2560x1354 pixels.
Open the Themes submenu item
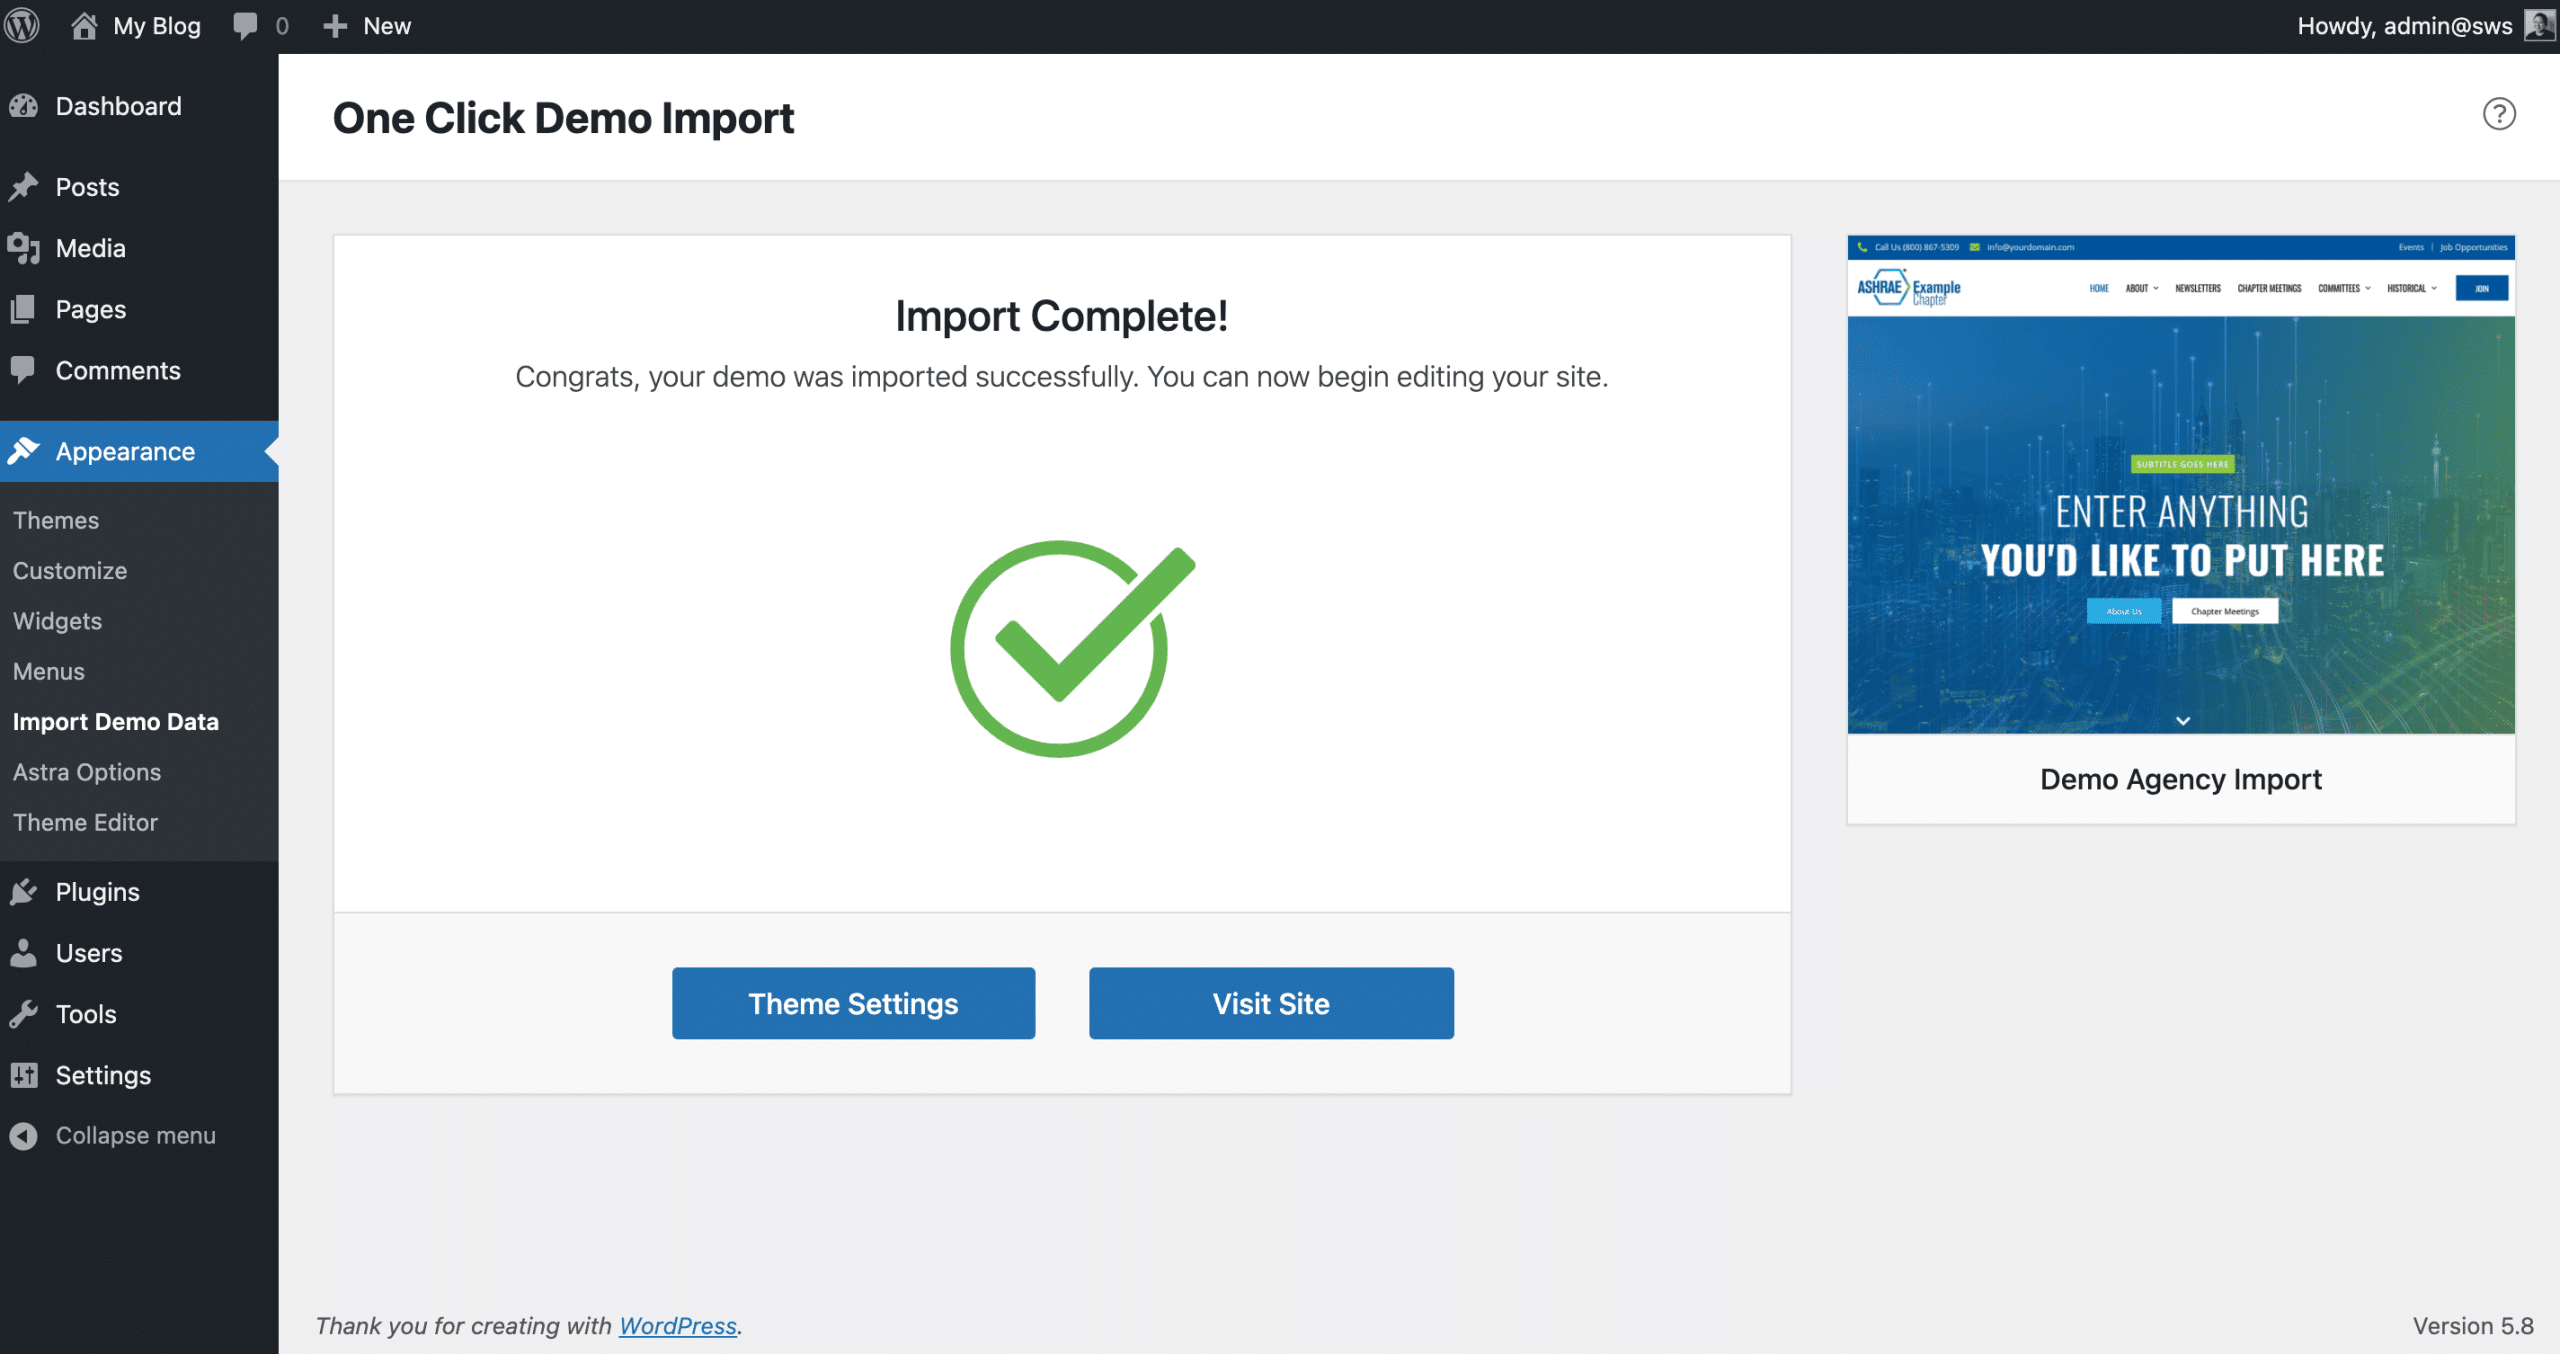[56, 520]
